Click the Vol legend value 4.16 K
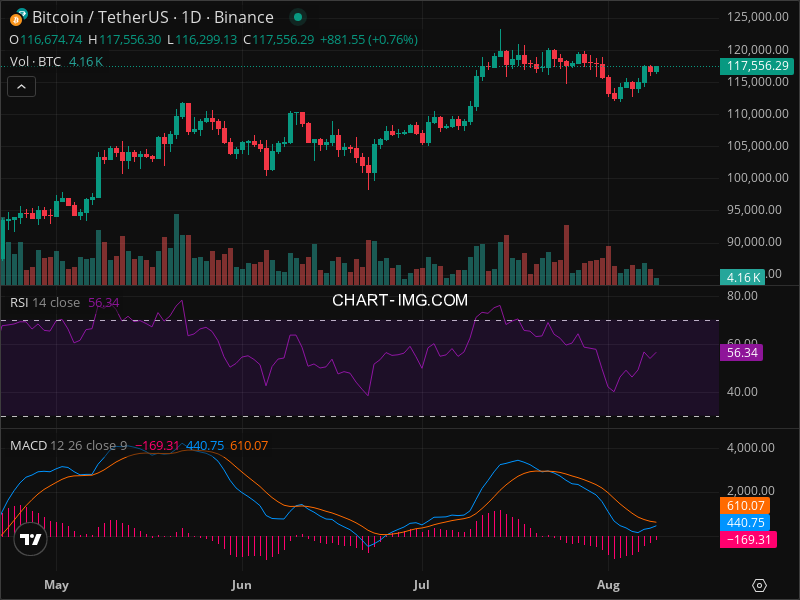 click(x=86, y=62)
